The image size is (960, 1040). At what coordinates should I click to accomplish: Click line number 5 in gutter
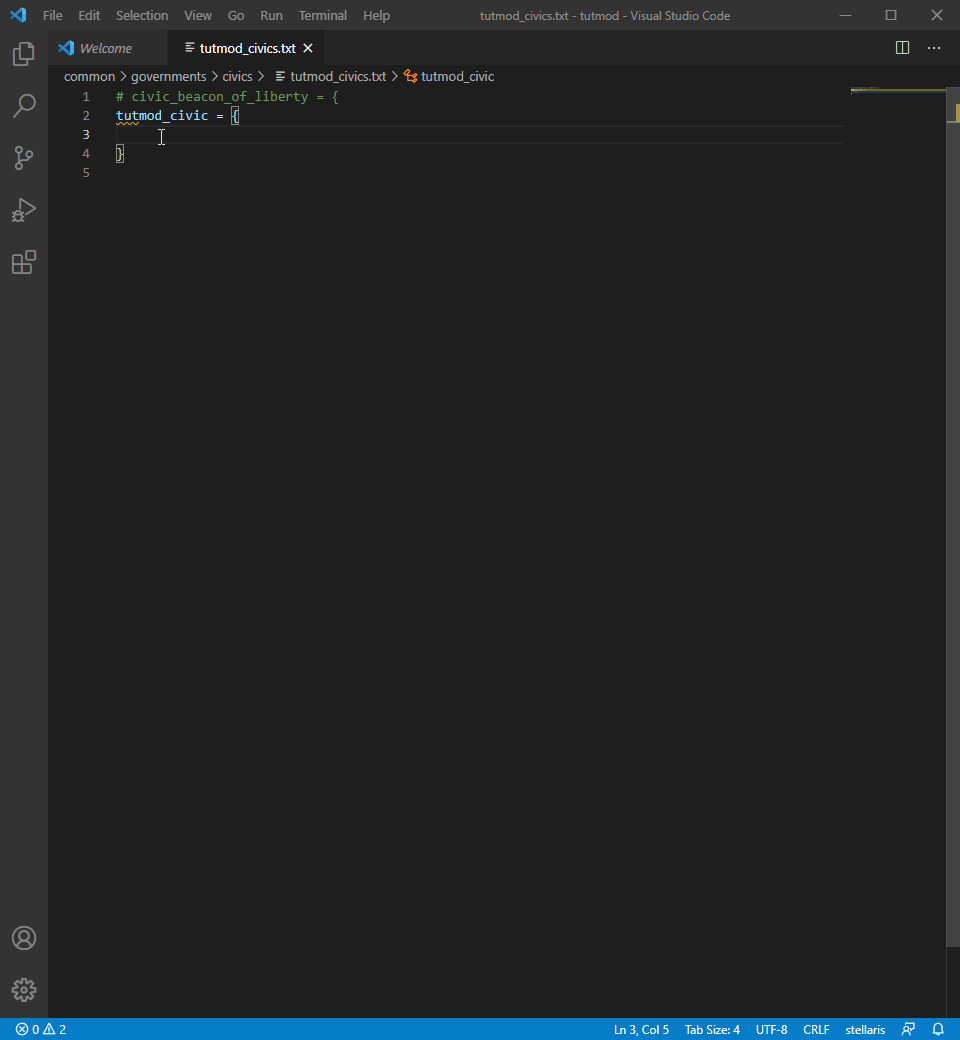tap(86, 172)
